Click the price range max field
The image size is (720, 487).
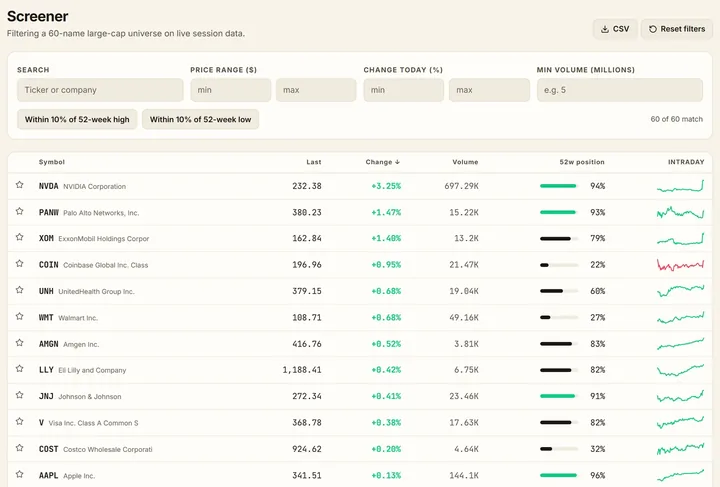coord(316,90)
